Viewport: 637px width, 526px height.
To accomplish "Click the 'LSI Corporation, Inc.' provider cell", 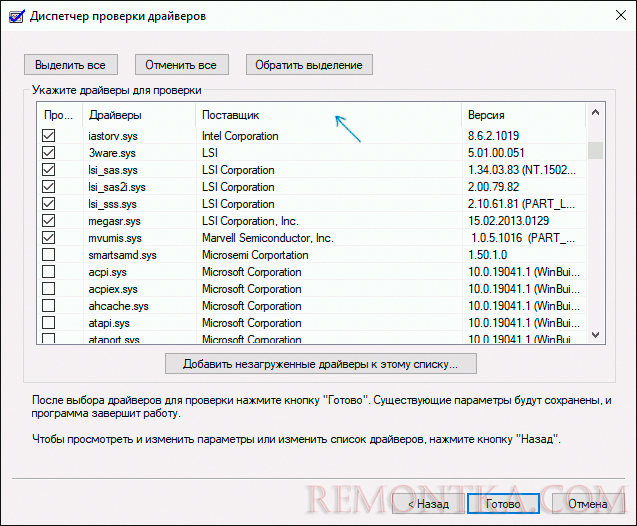I will (250, 221).
